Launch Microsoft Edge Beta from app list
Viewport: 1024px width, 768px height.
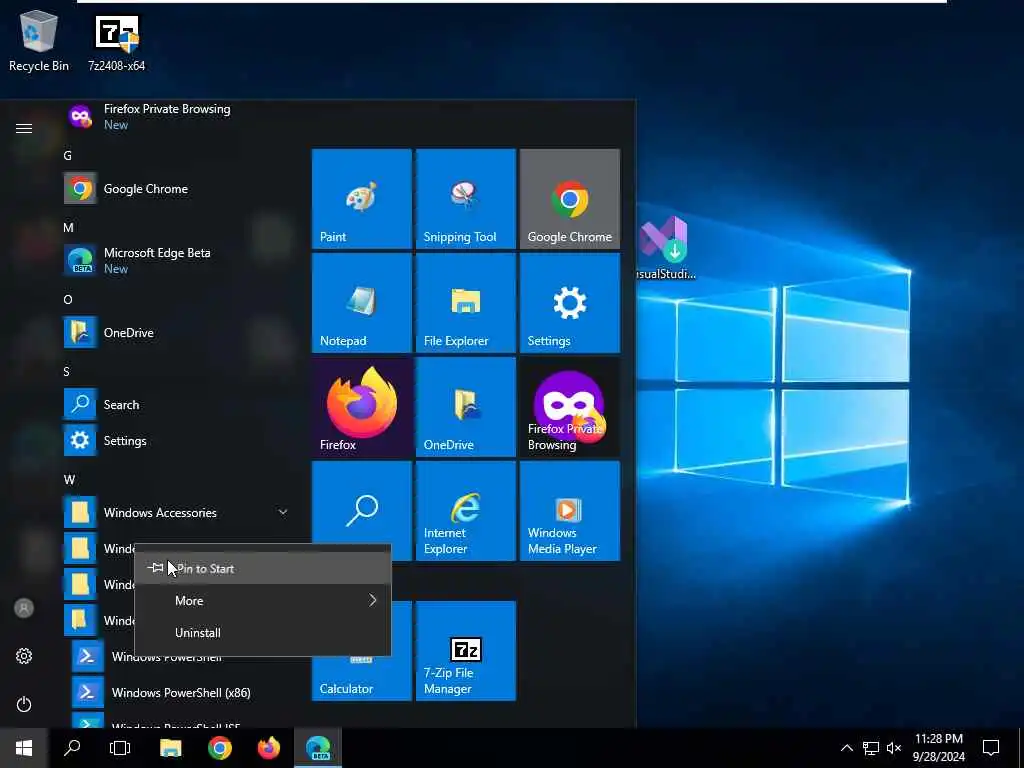click(x=176, y=261)
